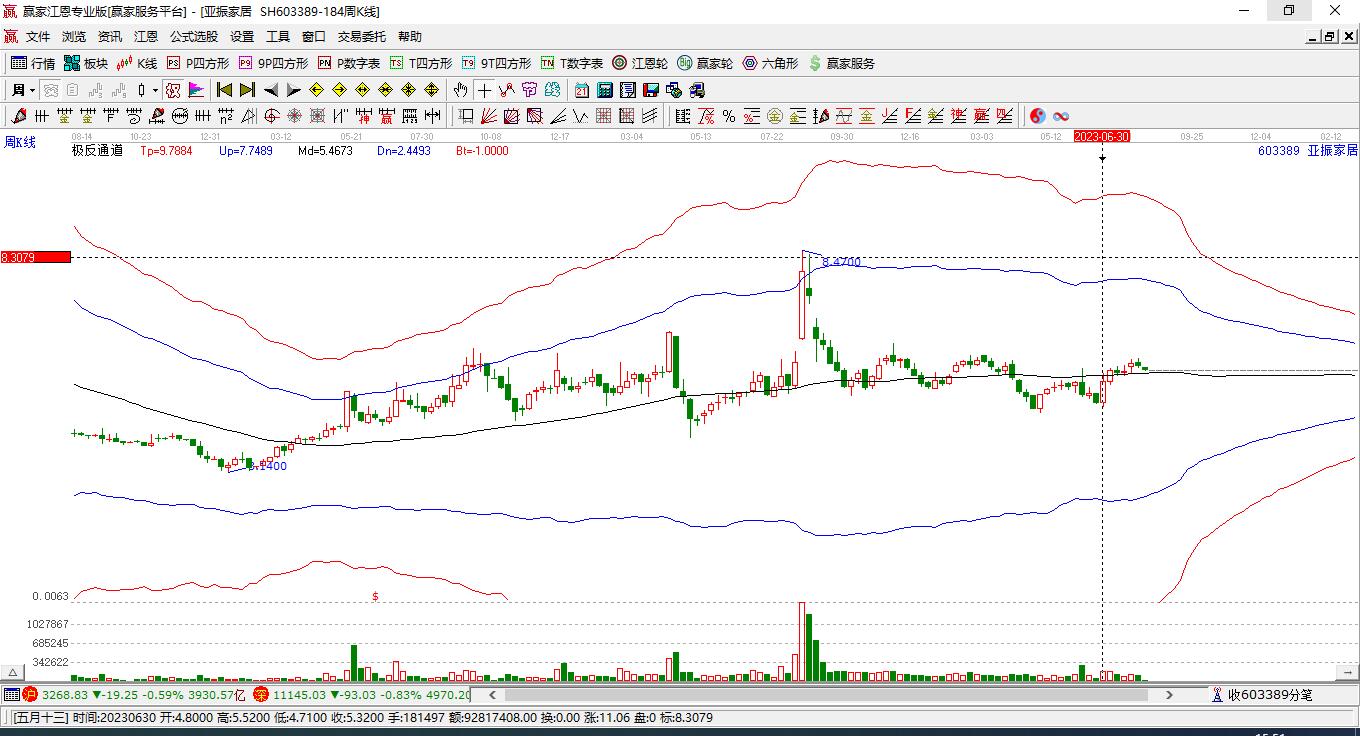Click the red 8.3079 price marker
Viewport: 1360px width, 736px height.
tap(36, 257)
